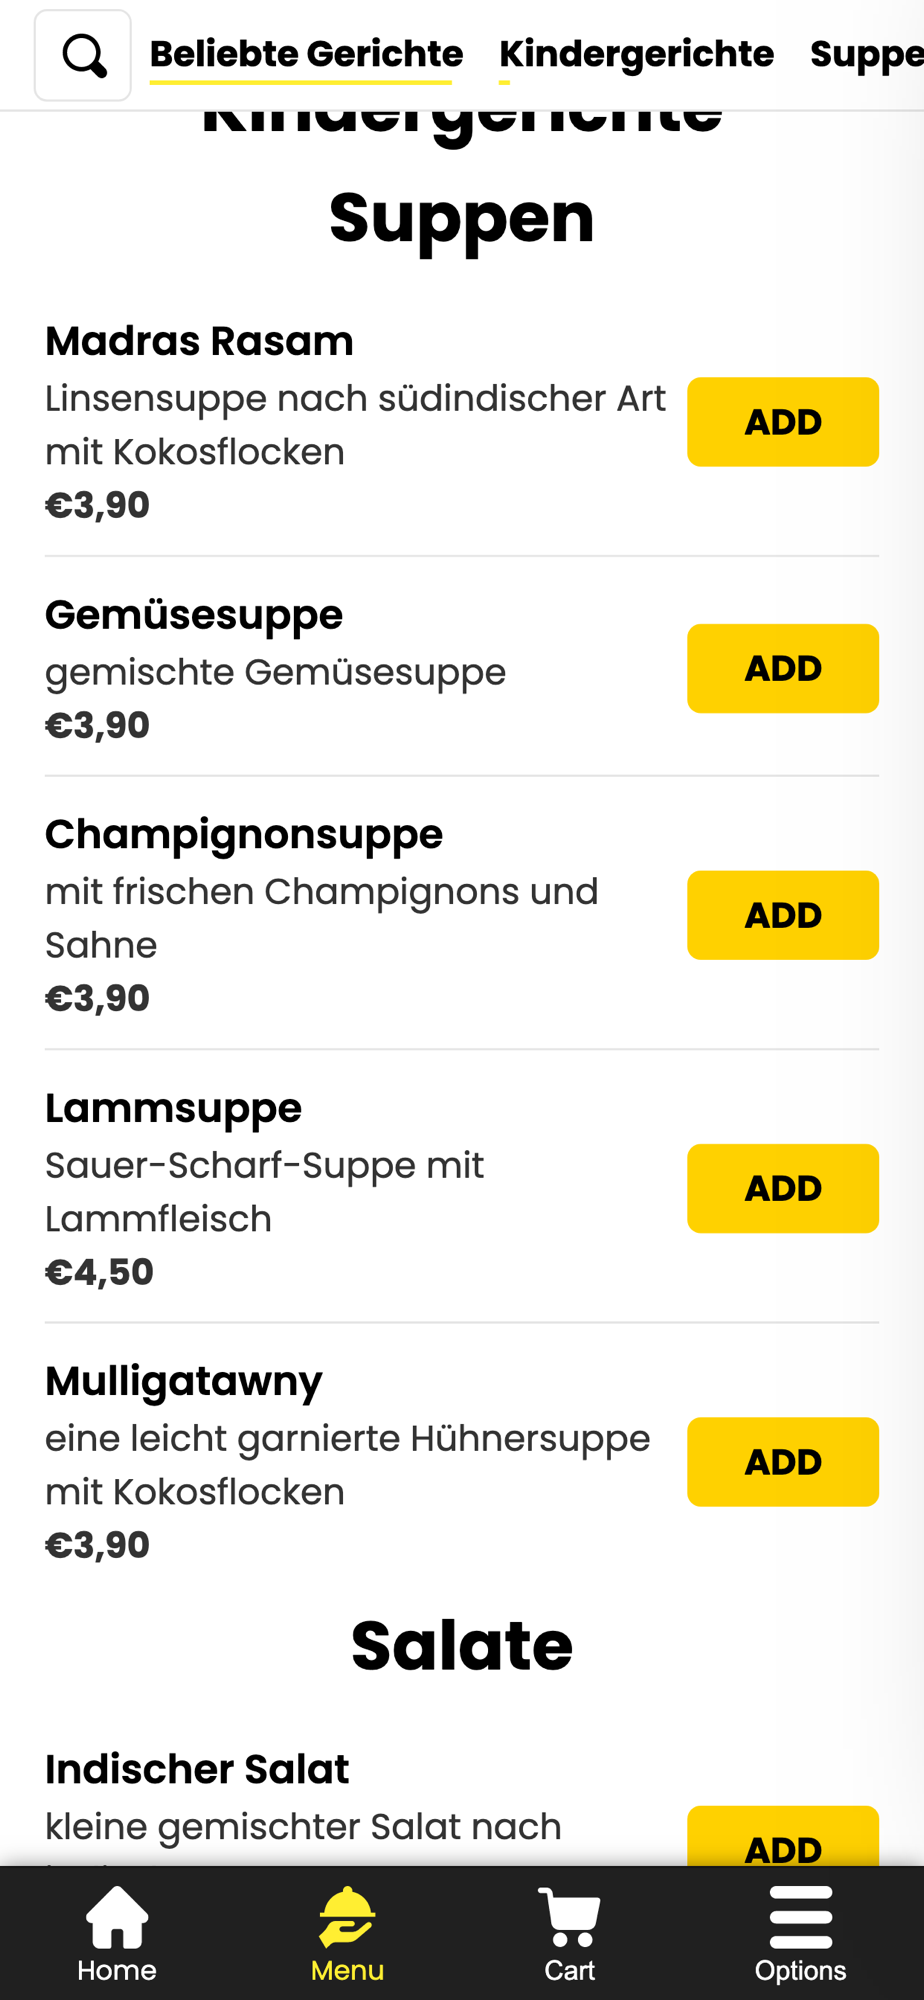Tap the Suppen section heading
The image size is (924, 2000).
pyautogui.click(x=462, y=218)
